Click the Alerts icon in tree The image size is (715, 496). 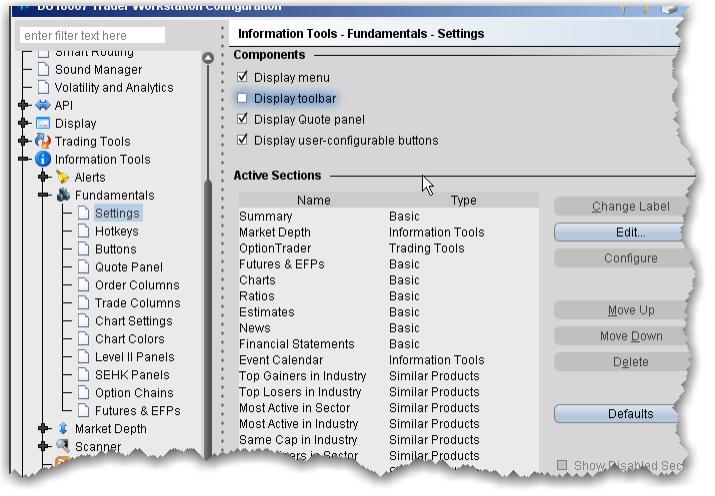(63, 178)
